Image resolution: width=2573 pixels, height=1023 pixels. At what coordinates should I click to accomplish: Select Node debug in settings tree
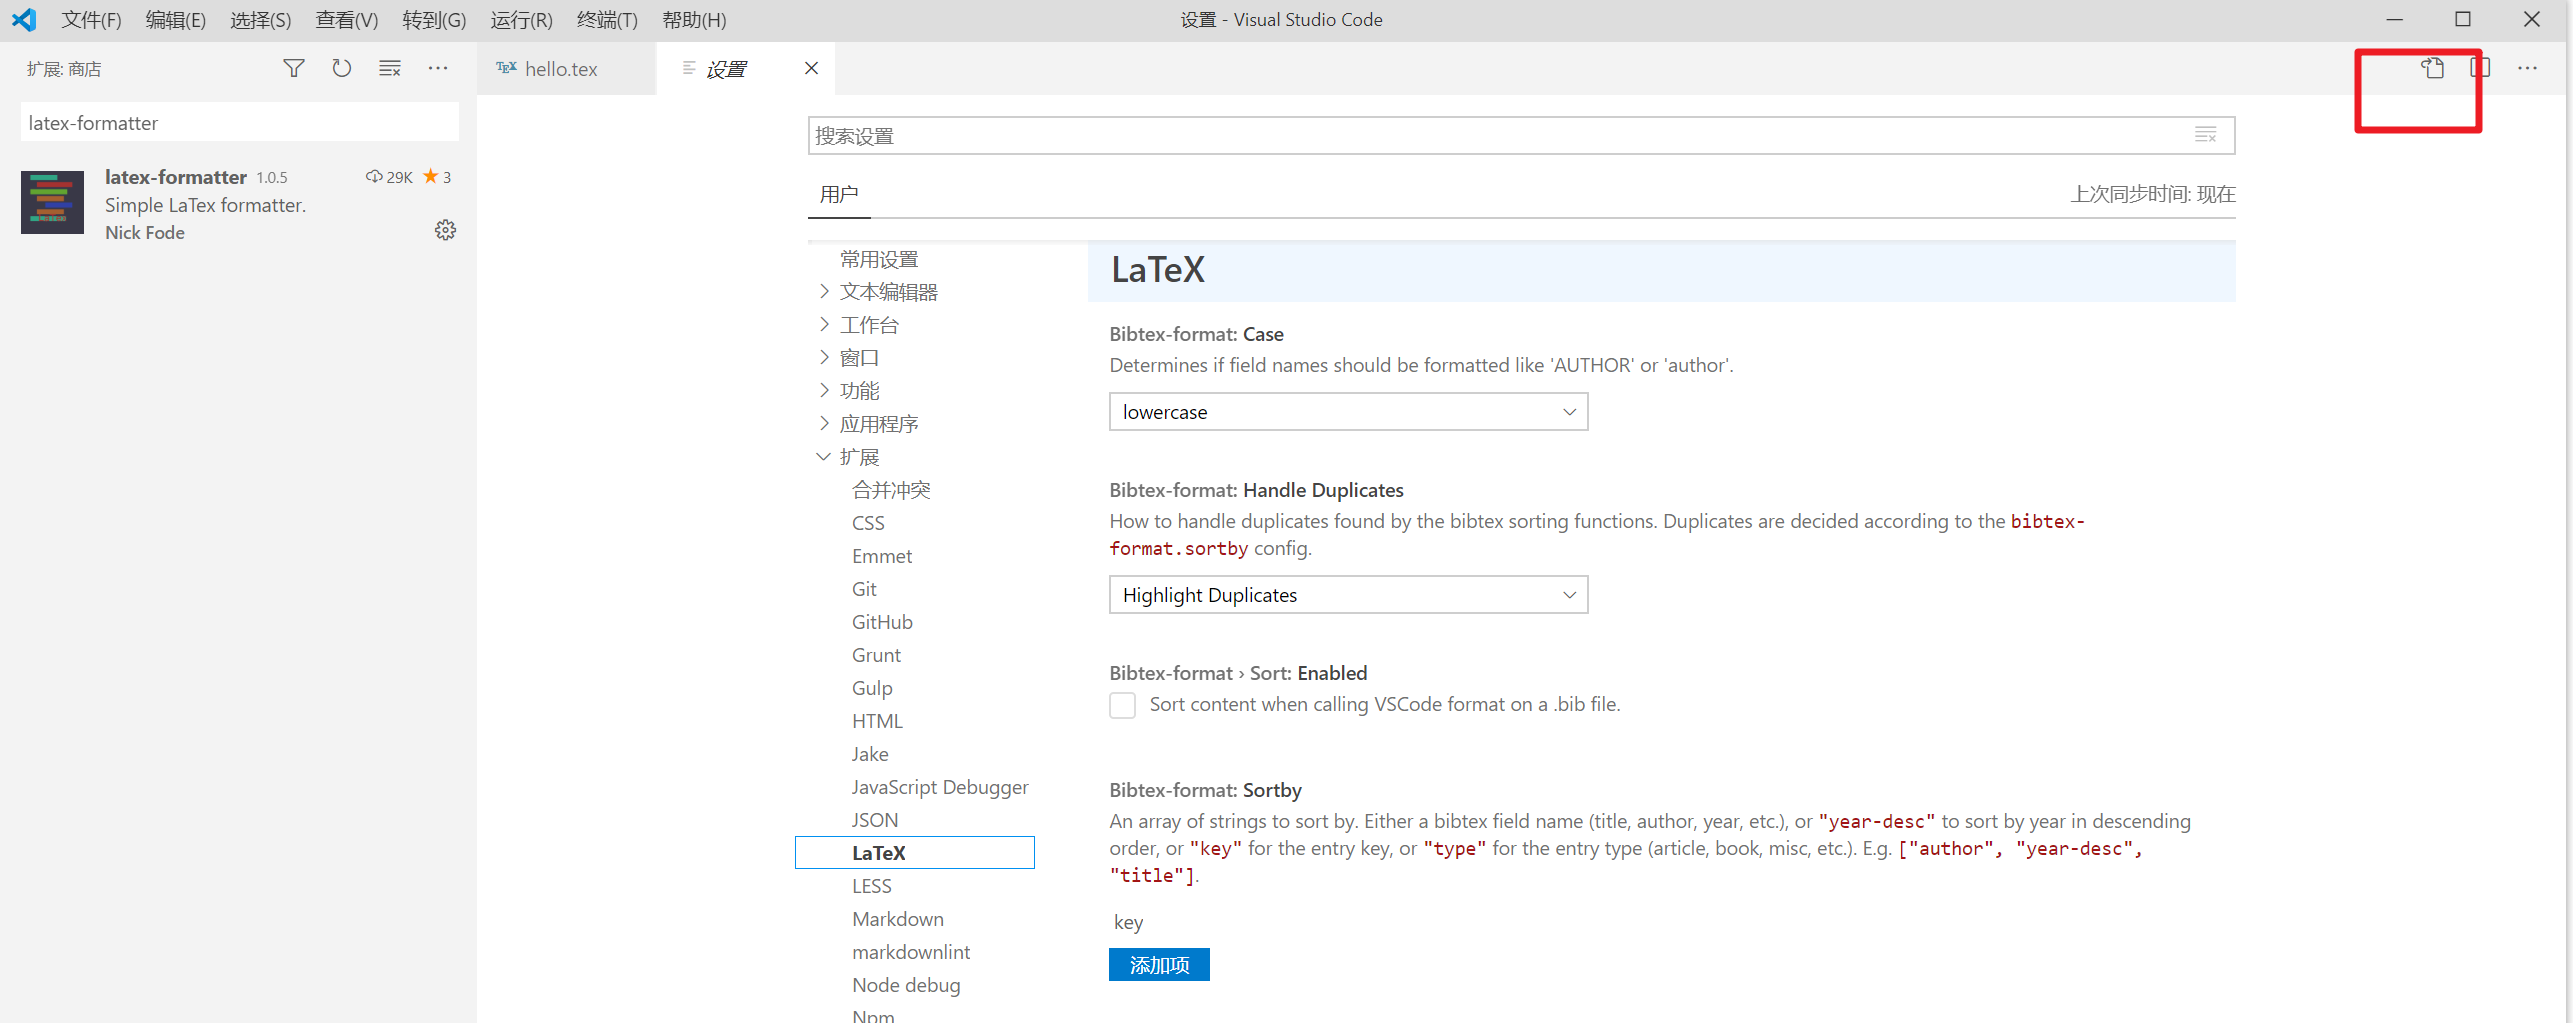(905, 985)
